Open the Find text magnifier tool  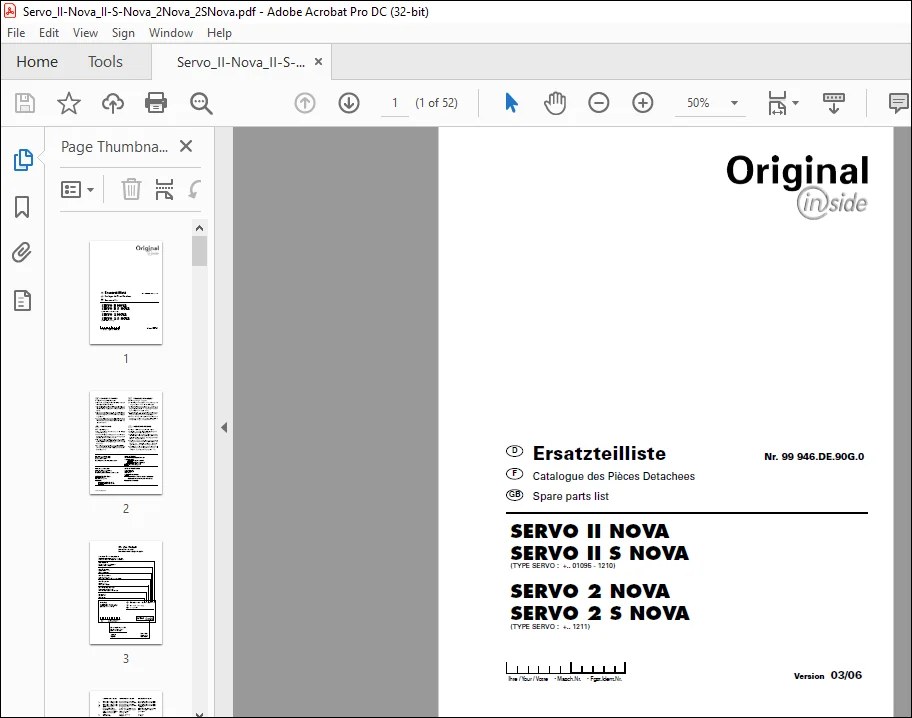point(201,103)
